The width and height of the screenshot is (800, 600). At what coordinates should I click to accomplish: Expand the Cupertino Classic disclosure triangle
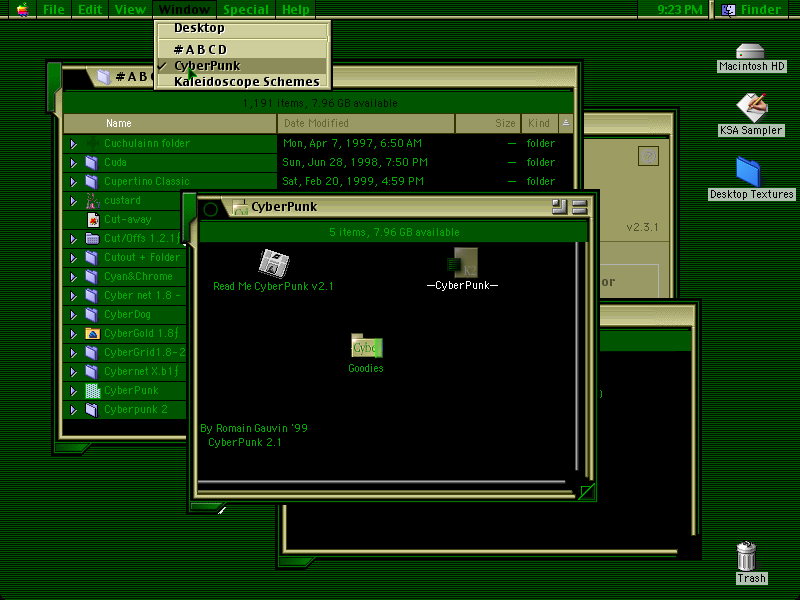click(x=73, y=182)
